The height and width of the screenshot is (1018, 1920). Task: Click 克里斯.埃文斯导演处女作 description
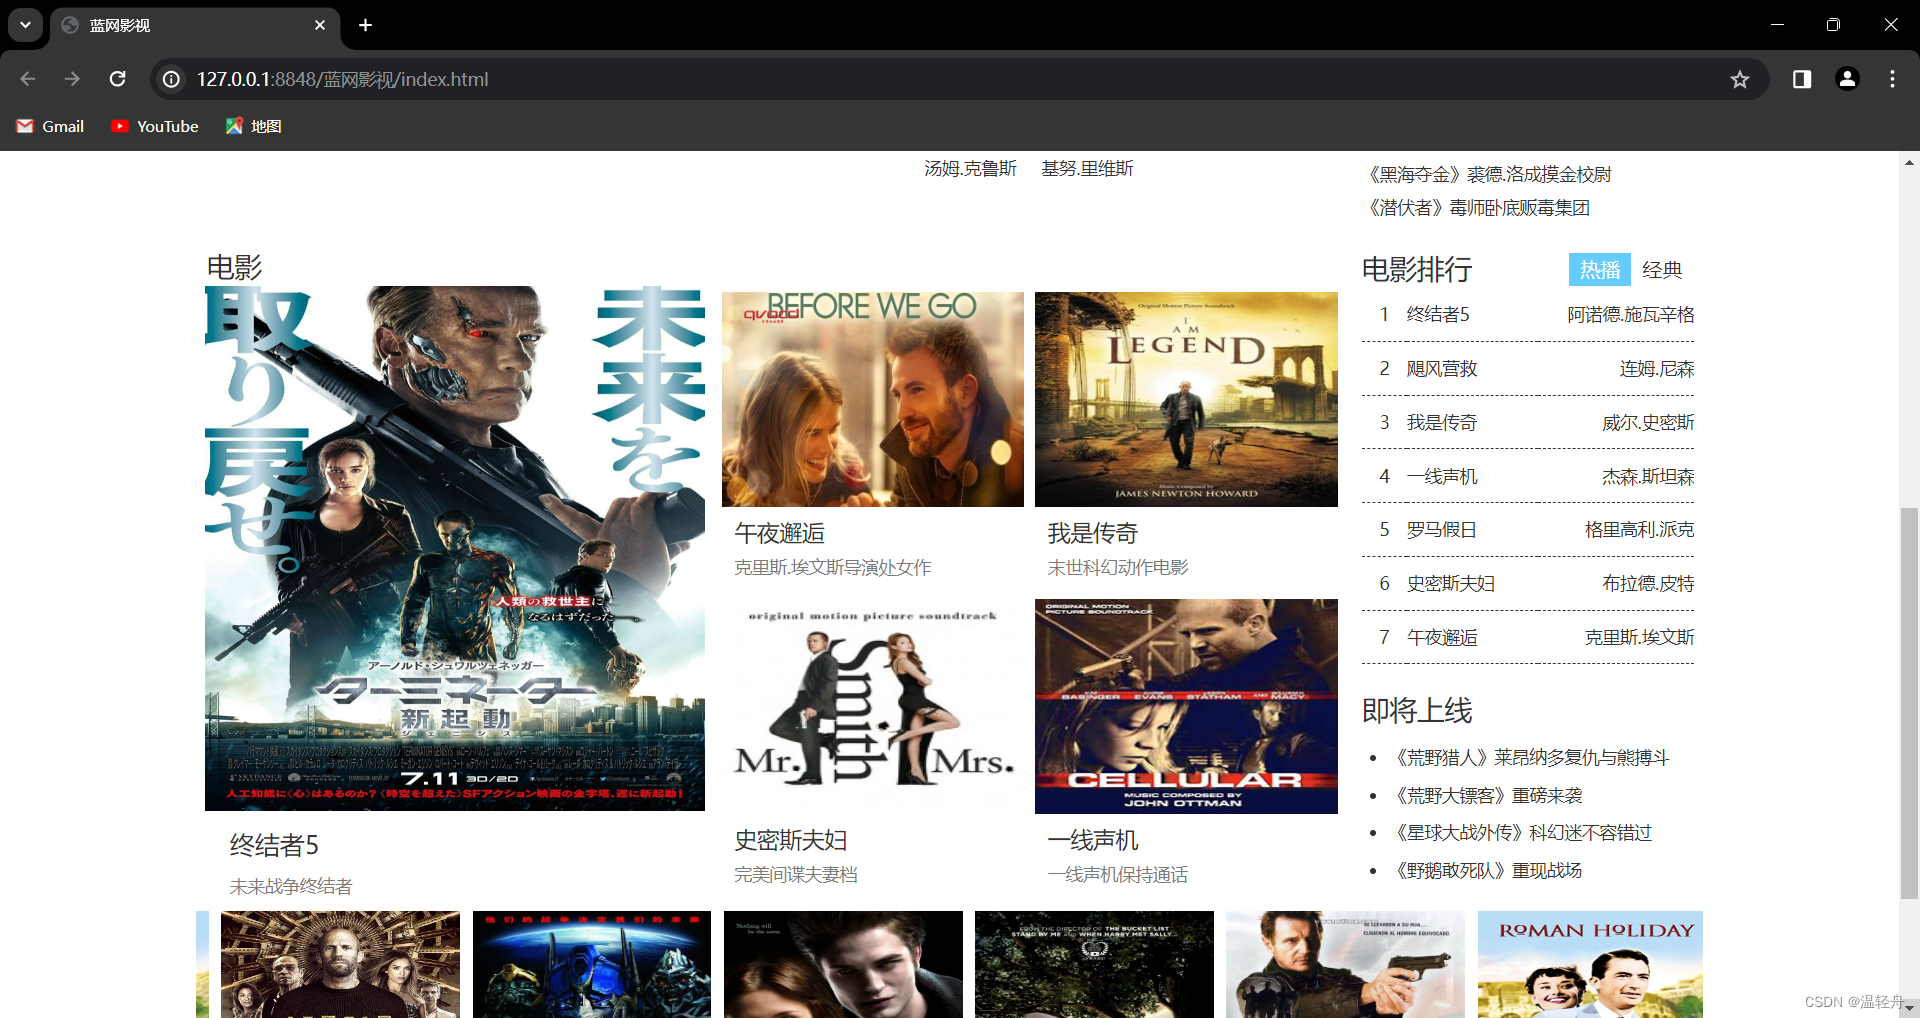tap(832, 568)
